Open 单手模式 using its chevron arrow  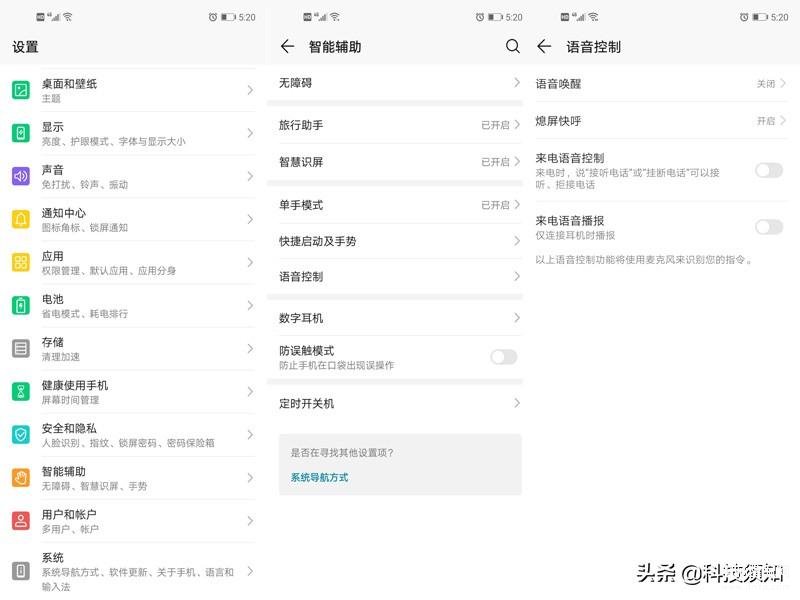pyautogui.click(x=517, y=205)
